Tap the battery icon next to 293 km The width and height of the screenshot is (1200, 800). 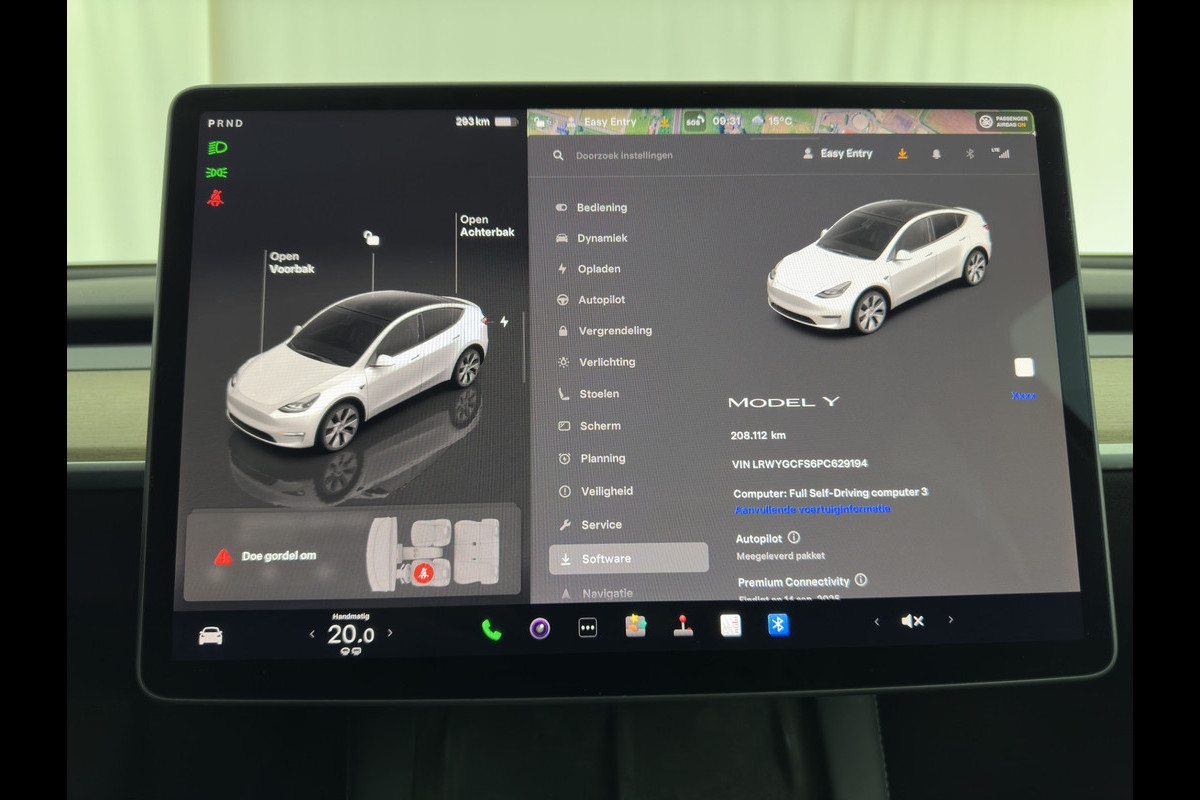506,122
